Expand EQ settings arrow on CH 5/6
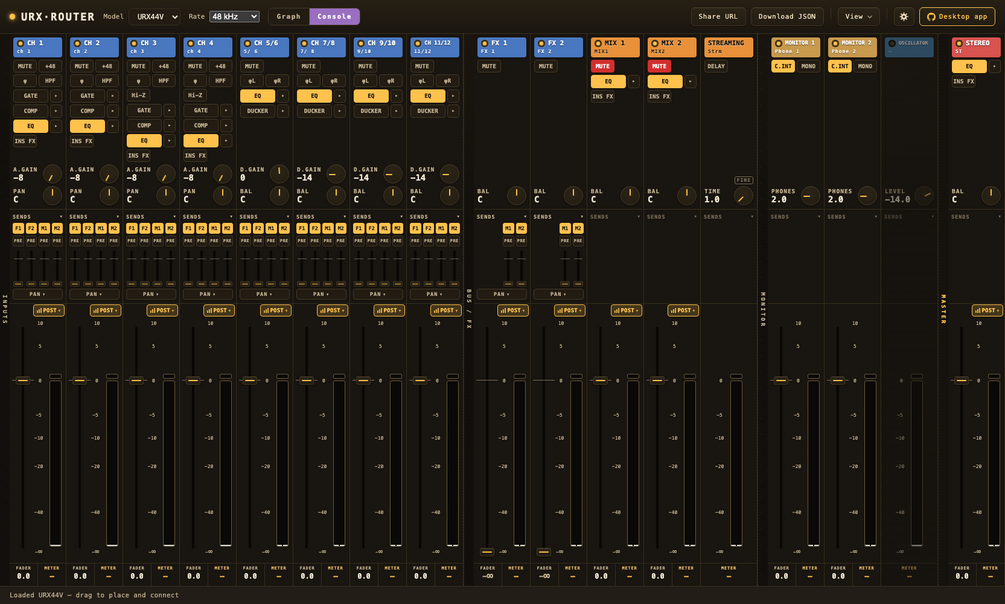1005x604 pixels. pyautogui.click(x=283, y=96)
